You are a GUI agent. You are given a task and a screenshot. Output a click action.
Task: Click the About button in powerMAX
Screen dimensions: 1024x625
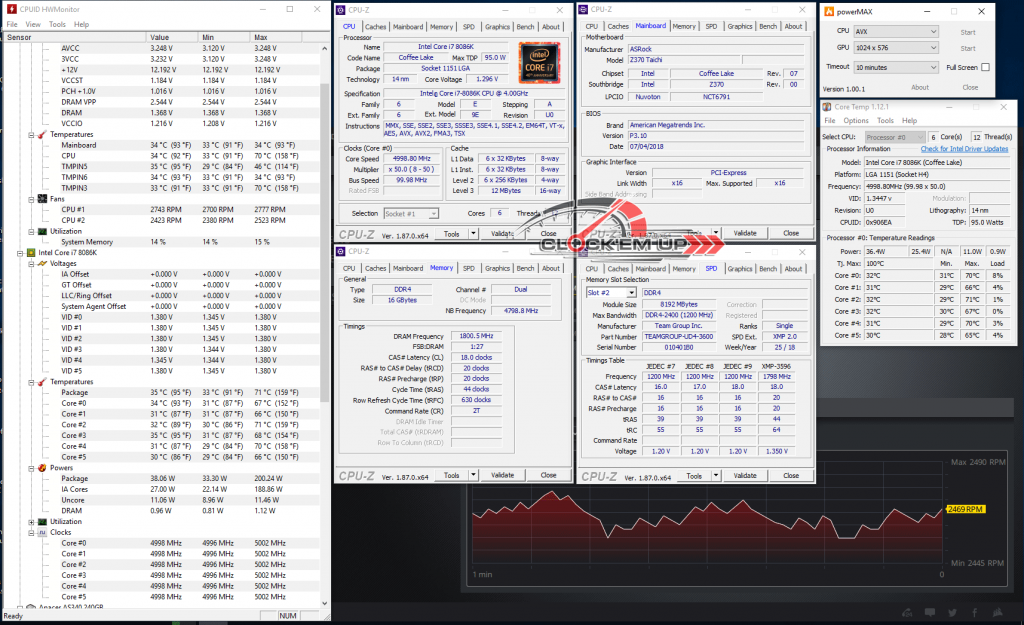[920, 88]
